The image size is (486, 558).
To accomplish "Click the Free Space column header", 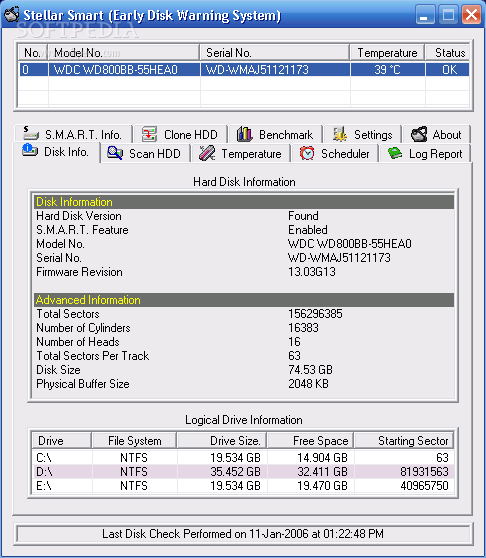I will [310, 441].
